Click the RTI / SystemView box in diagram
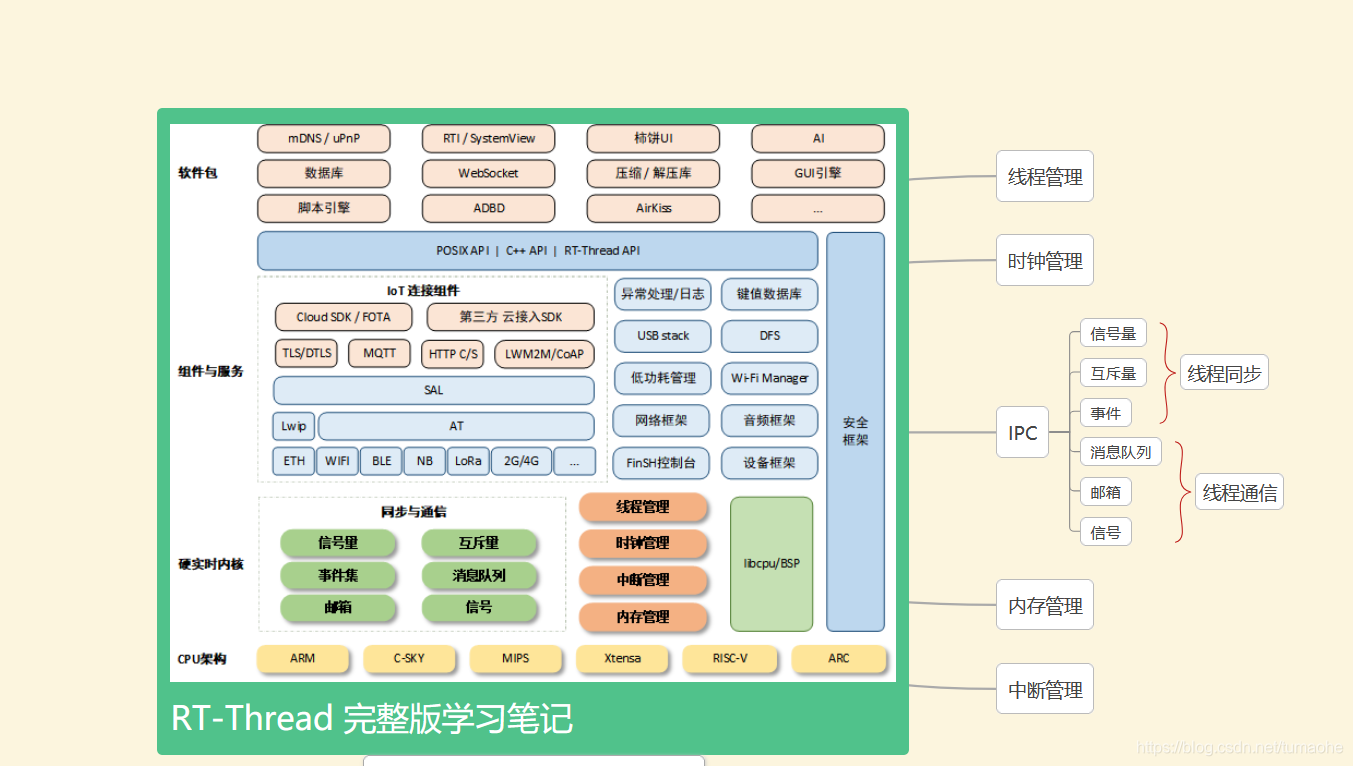This screenshot has width=1353, height=766. click(488, 139)
